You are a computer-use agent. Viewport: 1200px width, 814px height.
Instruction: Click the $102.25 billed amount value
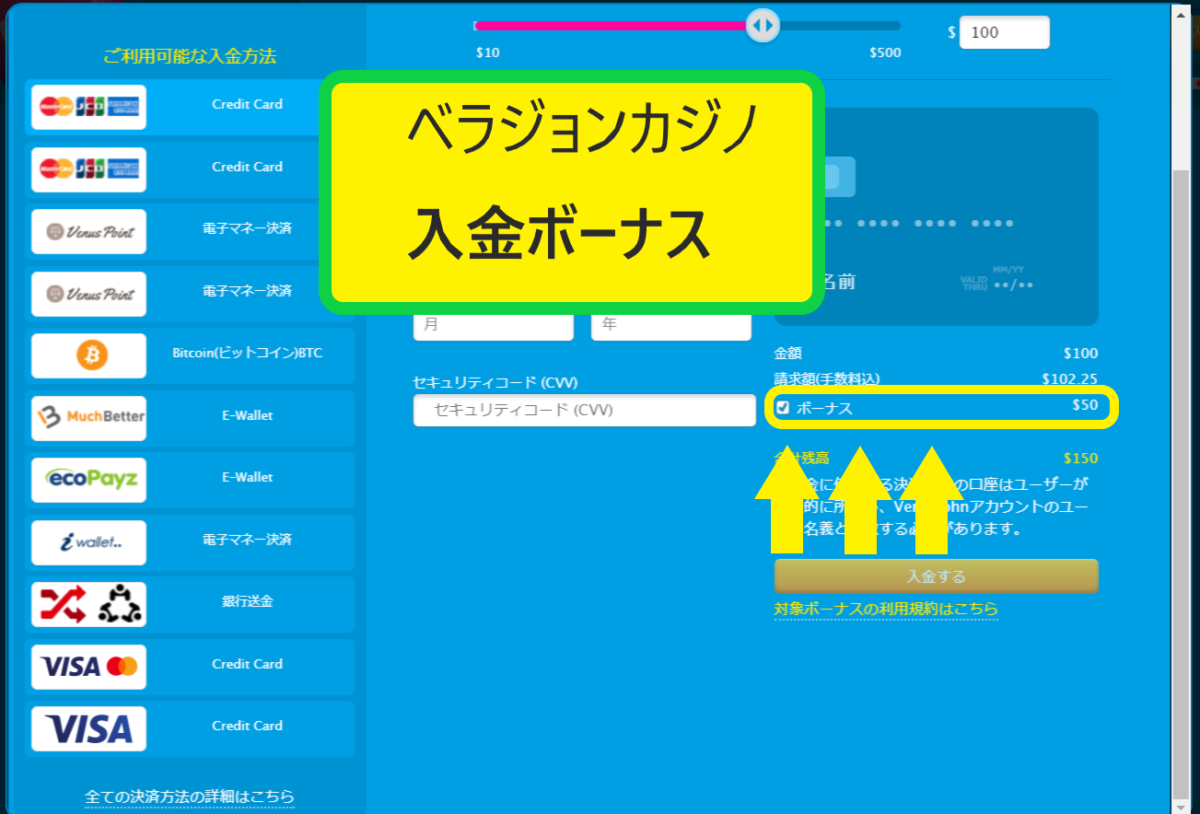pyautogui.click(x=1069, y=379)
